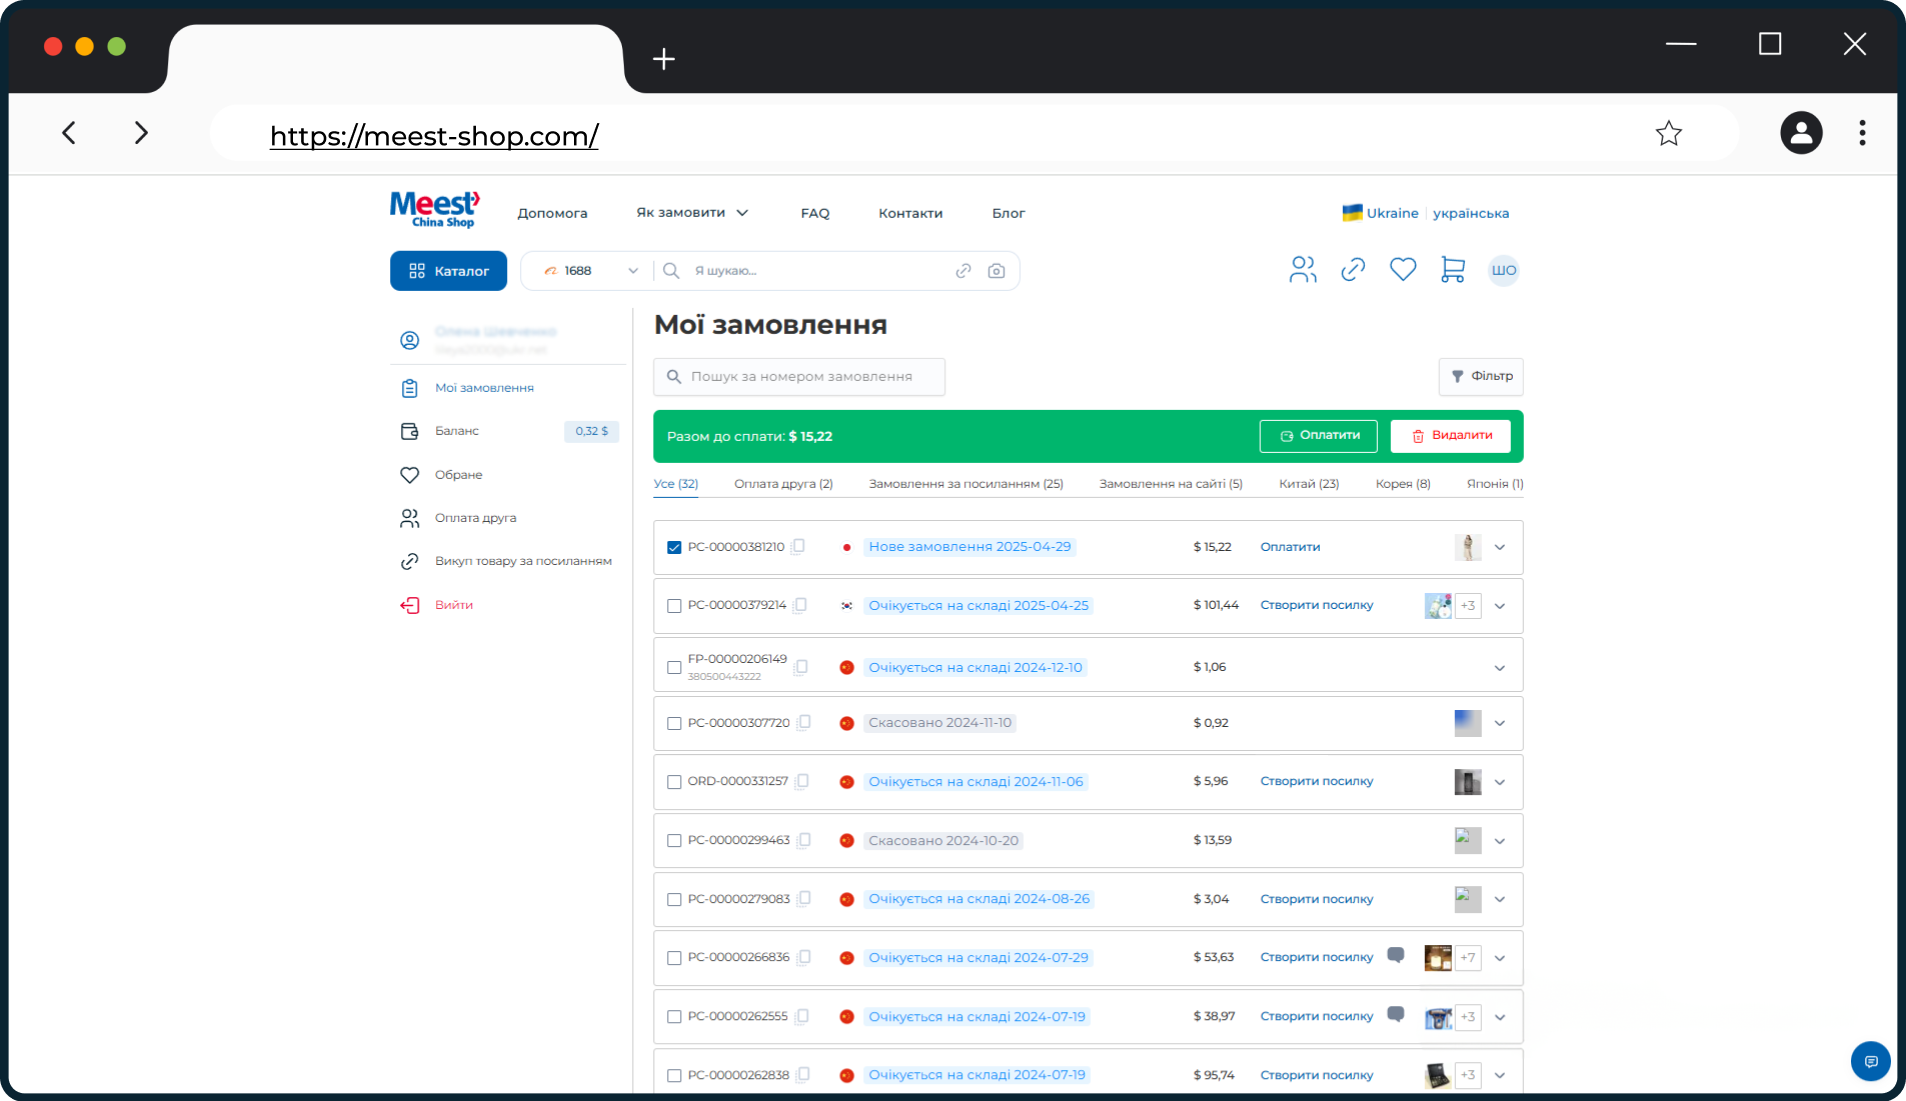Copy order number PC-00000381210
Viewport: 1906px width, 1101px height.
(798, 546)
